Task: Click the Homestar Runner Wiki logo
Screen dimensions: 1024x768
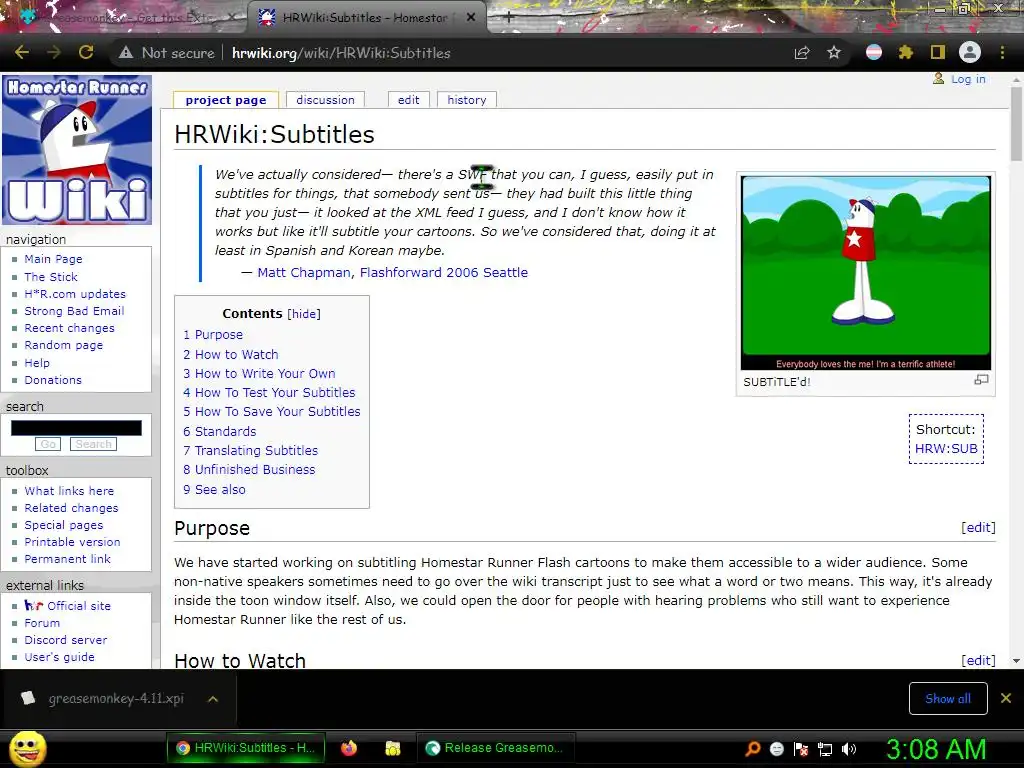Action: pyautogui.click(x=77, y=150)
